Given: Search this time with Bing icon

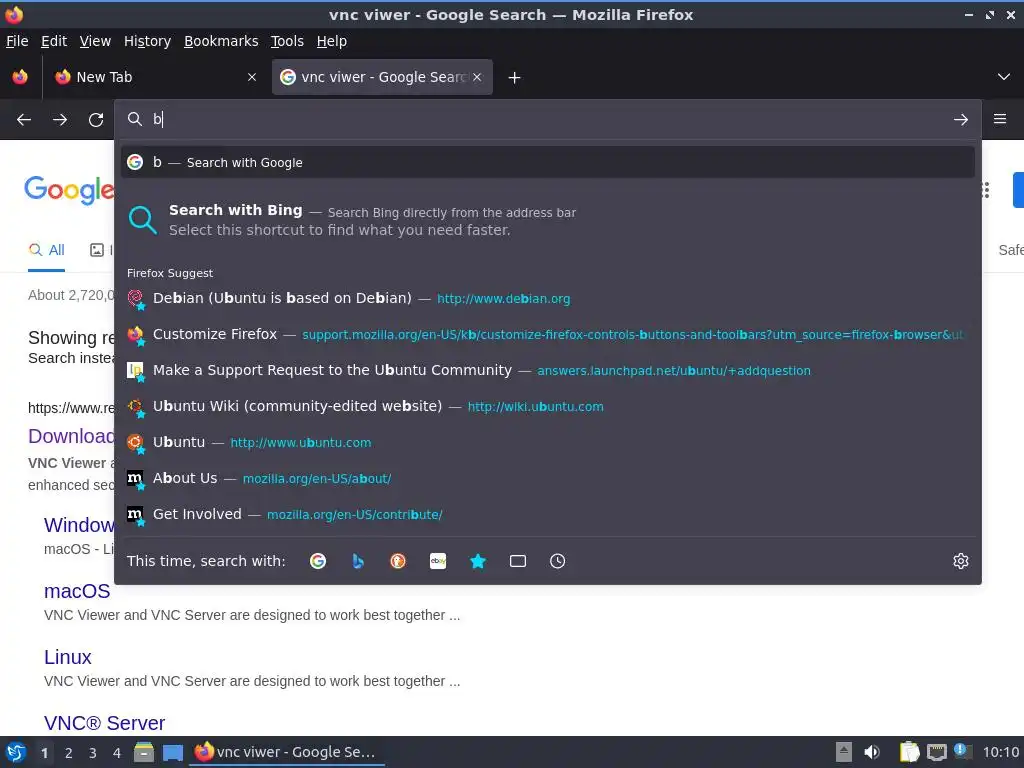Looking at the screenshot, I should coord(358,561).
